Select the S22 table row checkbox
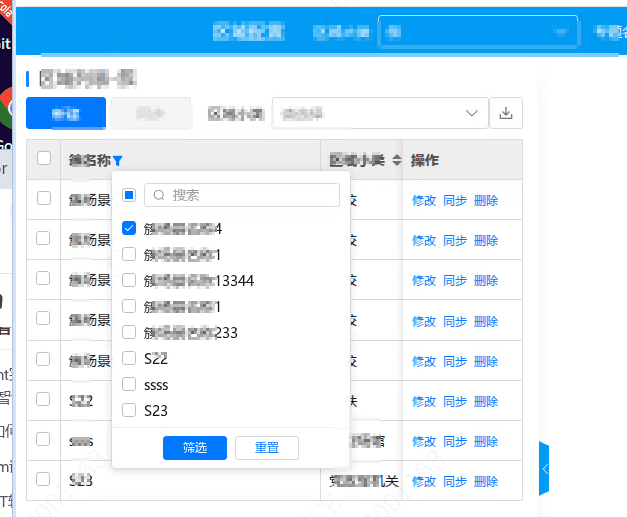This screenshot has width=627, height=517. (x=43, y=399)
